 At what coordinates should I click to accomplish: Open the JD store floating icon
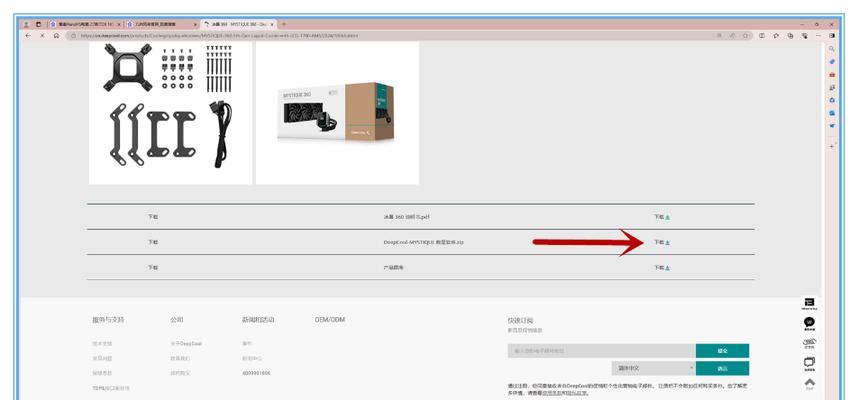pos(809,344)
